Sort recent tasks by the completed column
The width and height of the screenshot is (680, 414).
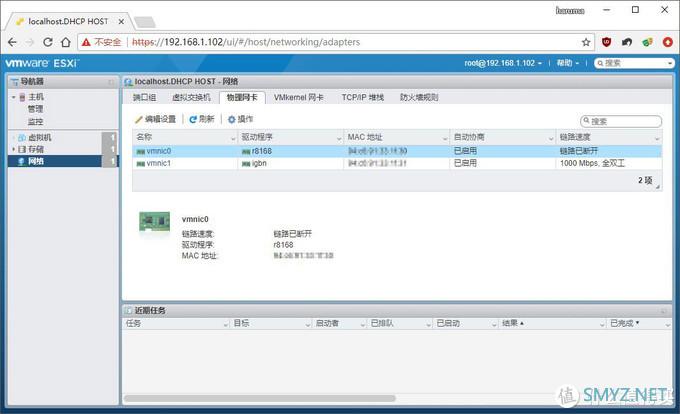[622, 323]
